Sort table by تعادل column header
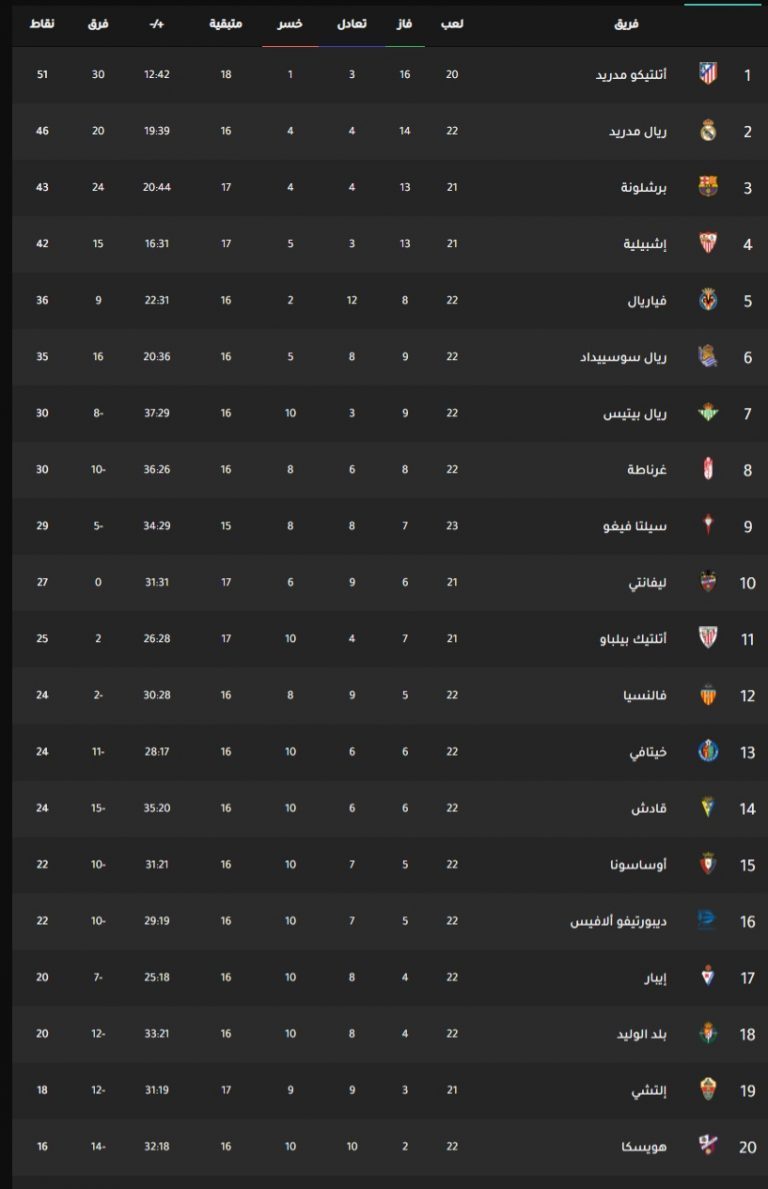The width and height of the screenshot is (768, 1189). click(351, 24)
